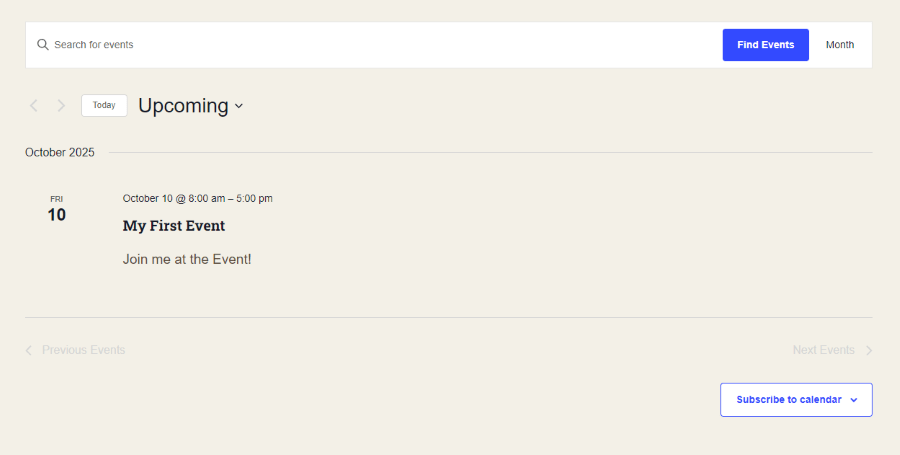Click the October 2025 month separator

(60, 153)
